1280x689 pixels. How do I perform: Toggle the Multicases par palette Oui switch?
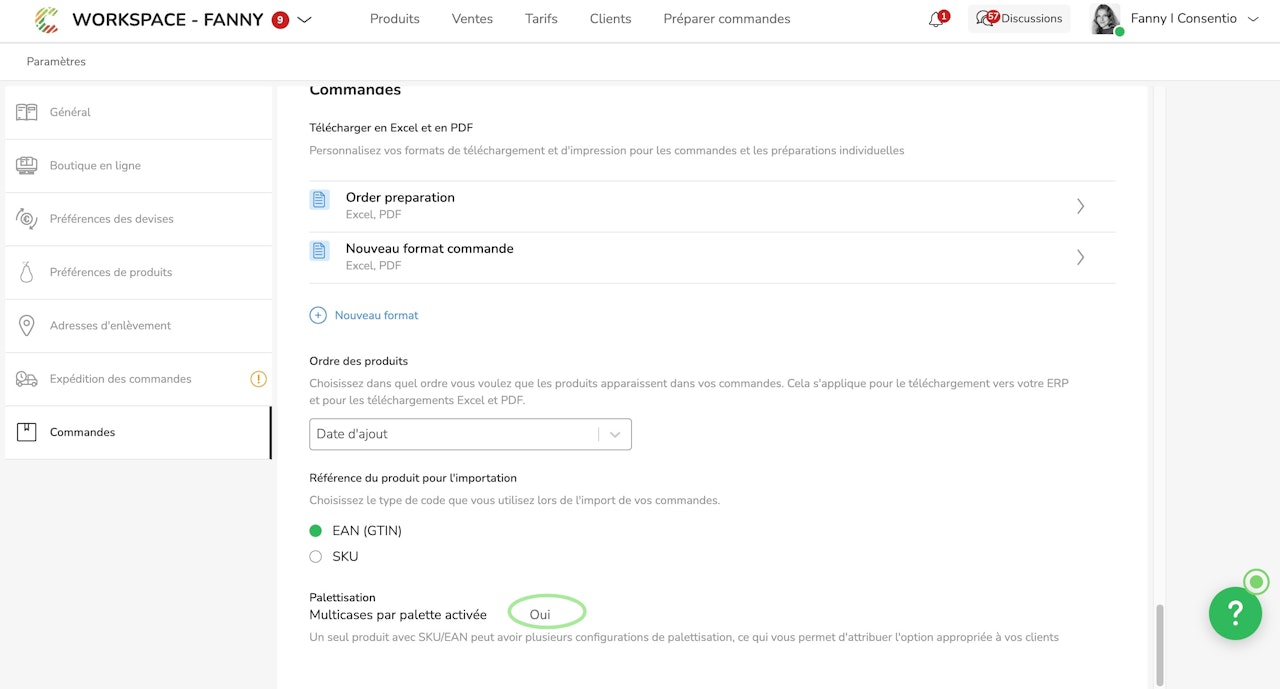click(546, 614)
